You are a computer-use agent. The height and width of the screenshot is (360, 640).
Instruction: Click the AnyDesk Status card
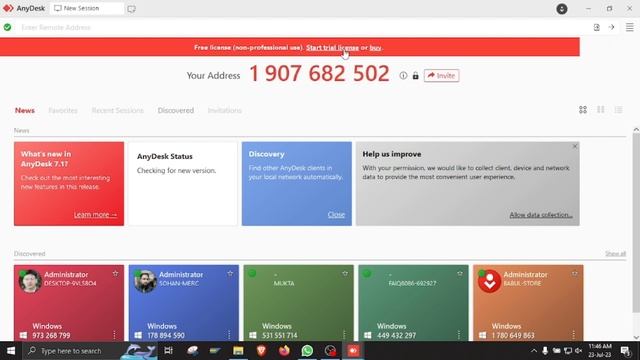click(x=183, y=184)
